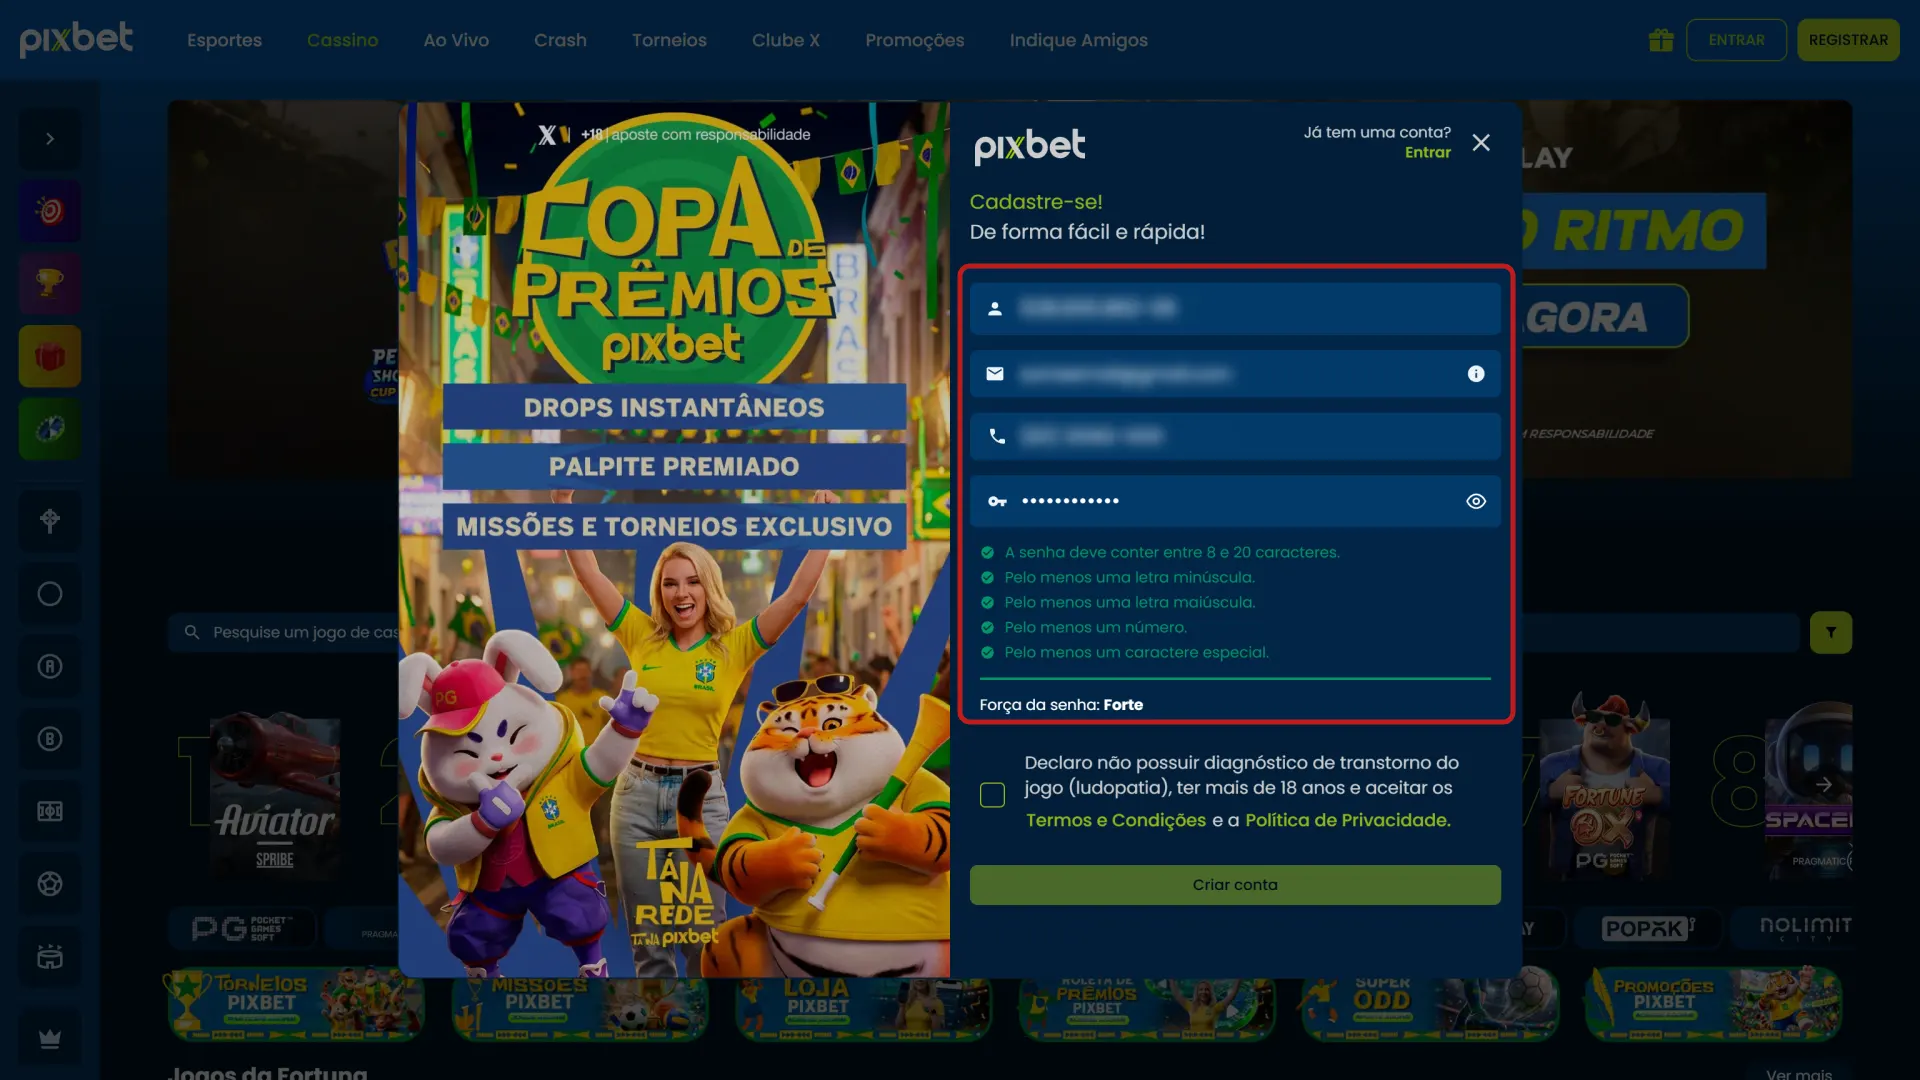The width and height of the screenshot is (1920, 1080).
Task: Open the red gift box sidebar icon
Action: pos(50,356)
